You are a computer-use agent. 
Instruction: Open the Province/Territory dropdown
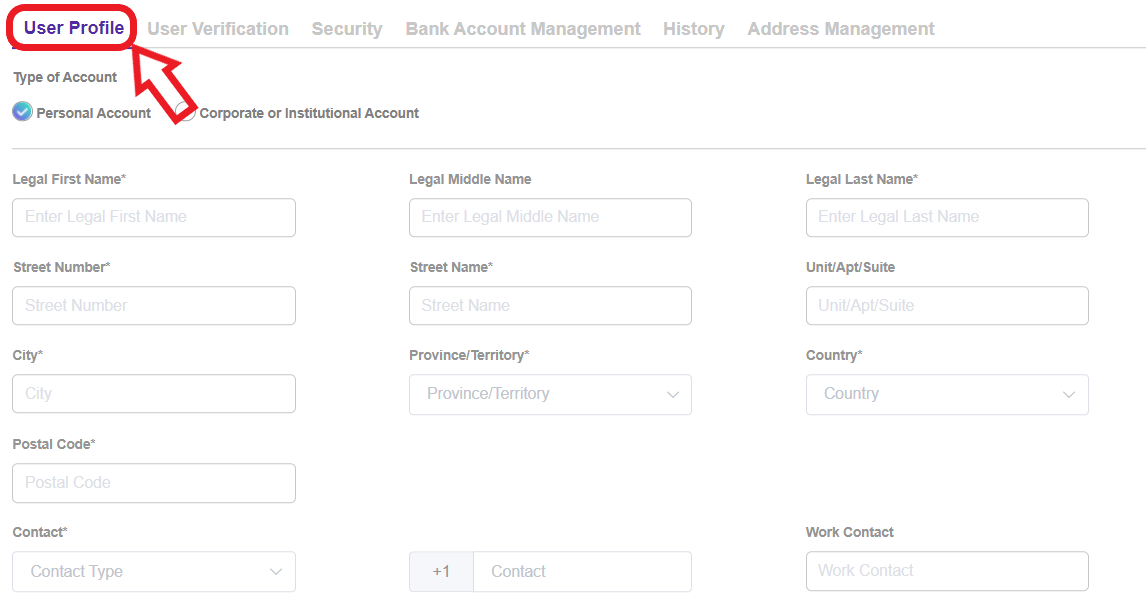550,394
